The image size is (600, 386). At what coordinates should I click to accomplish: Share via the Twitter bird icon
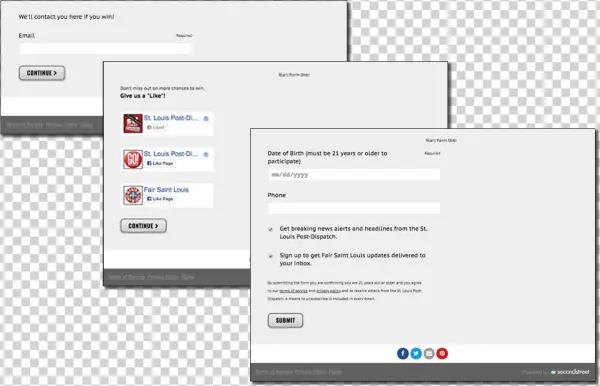click(x=416, y=353)
